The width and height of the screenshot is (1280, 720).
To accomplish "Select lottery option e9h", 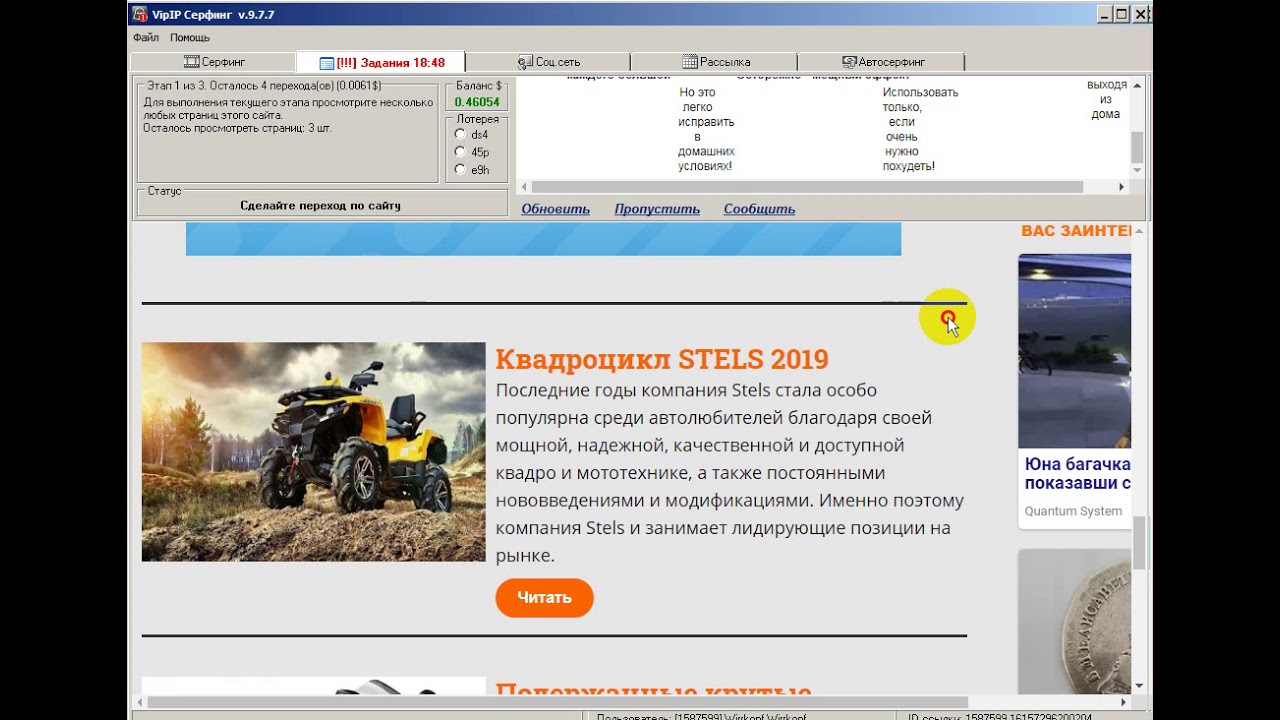I will coord(460,170).
